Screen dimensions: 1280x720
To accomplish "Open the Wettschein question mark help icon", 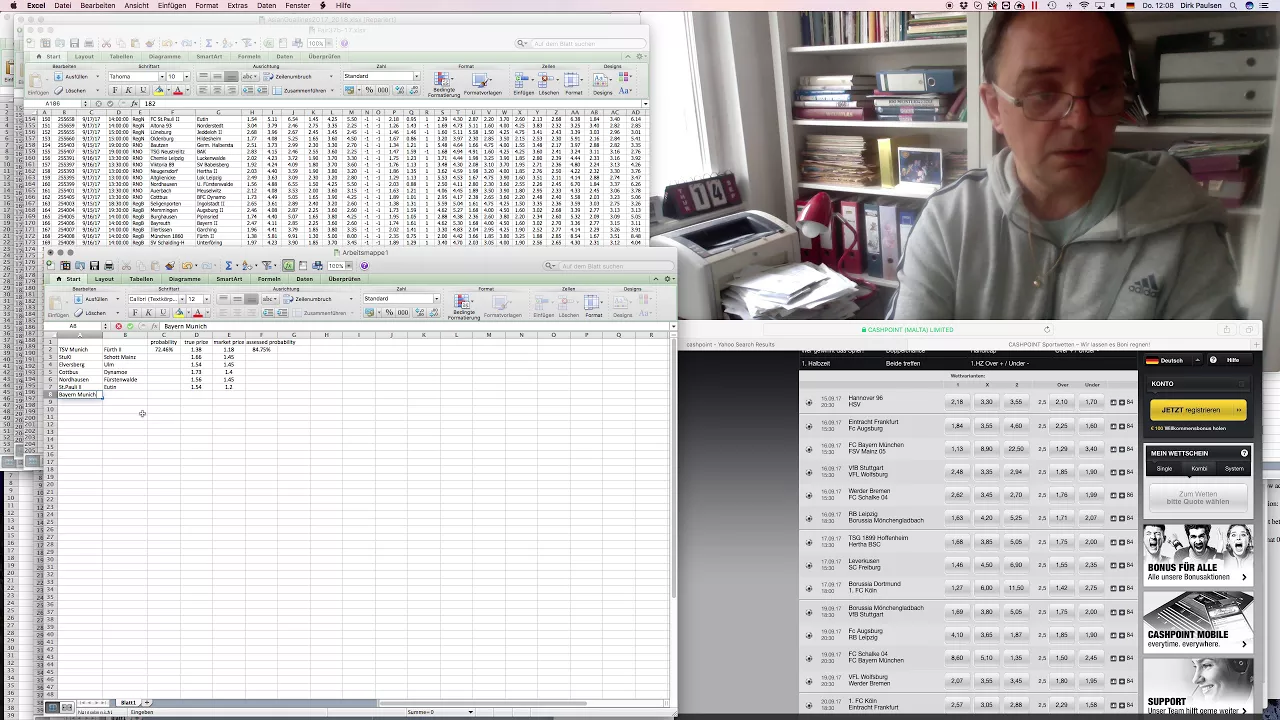I will coord(1244,453).
